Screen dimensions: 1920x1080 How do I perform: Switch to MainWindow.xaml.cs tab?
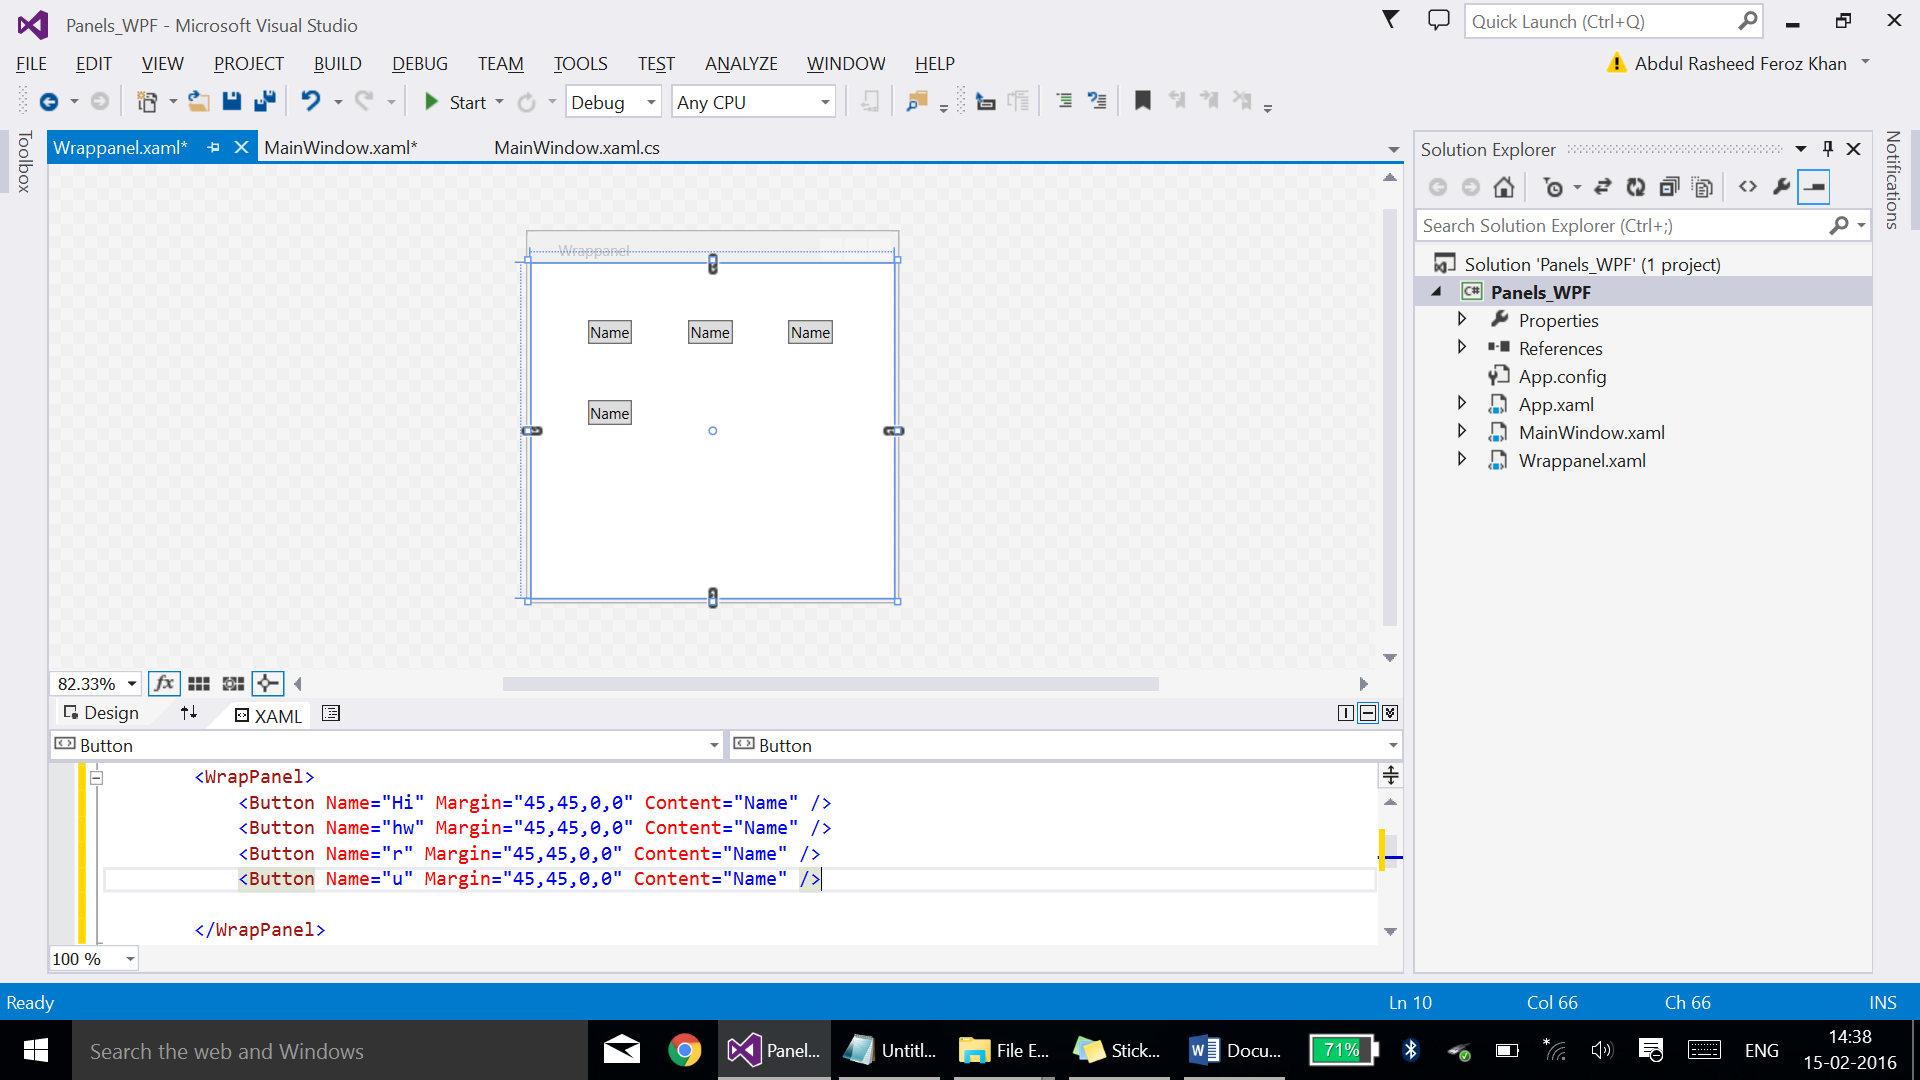tap(577, 148)
